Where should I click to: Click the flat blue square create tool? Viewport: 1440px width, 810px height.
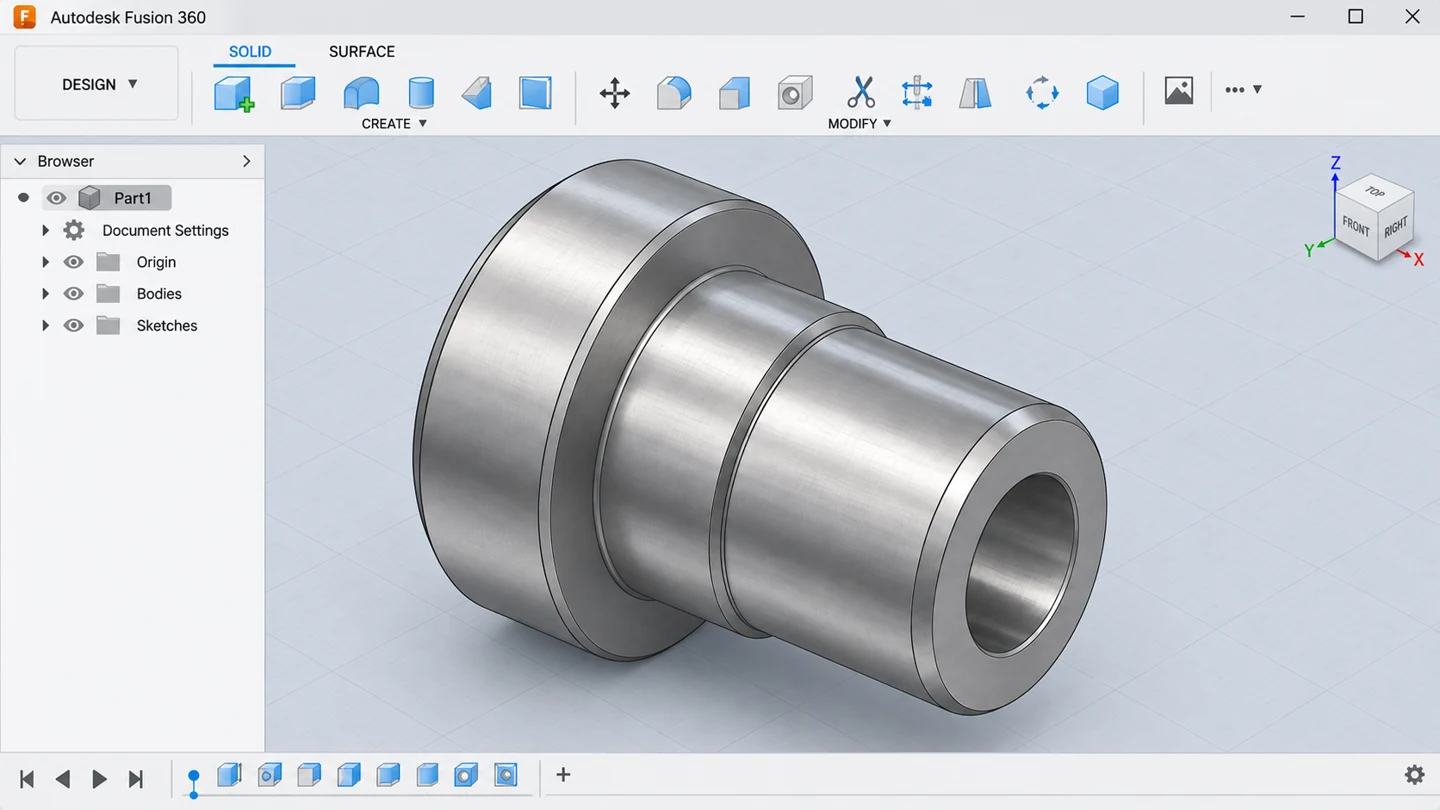(x=536, y=93)
